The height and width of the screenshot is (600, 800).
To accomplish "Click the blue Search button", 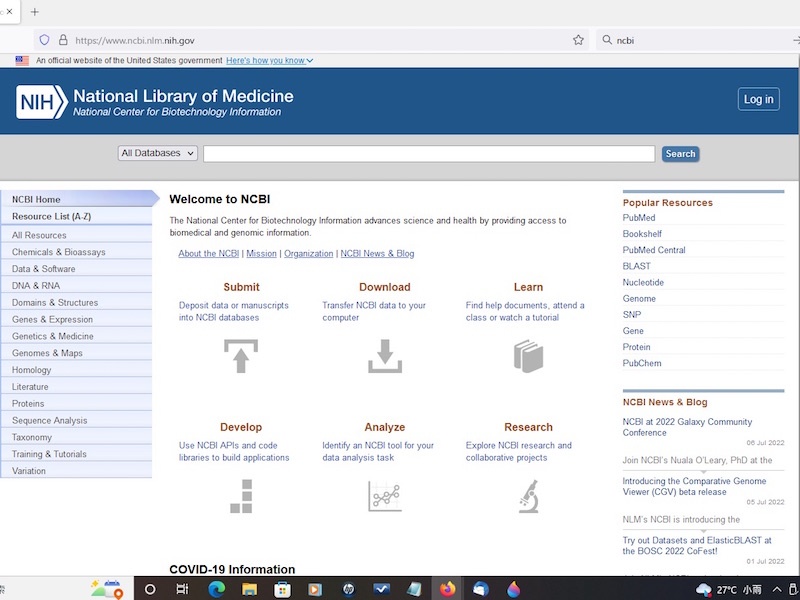I will [680, 154].
